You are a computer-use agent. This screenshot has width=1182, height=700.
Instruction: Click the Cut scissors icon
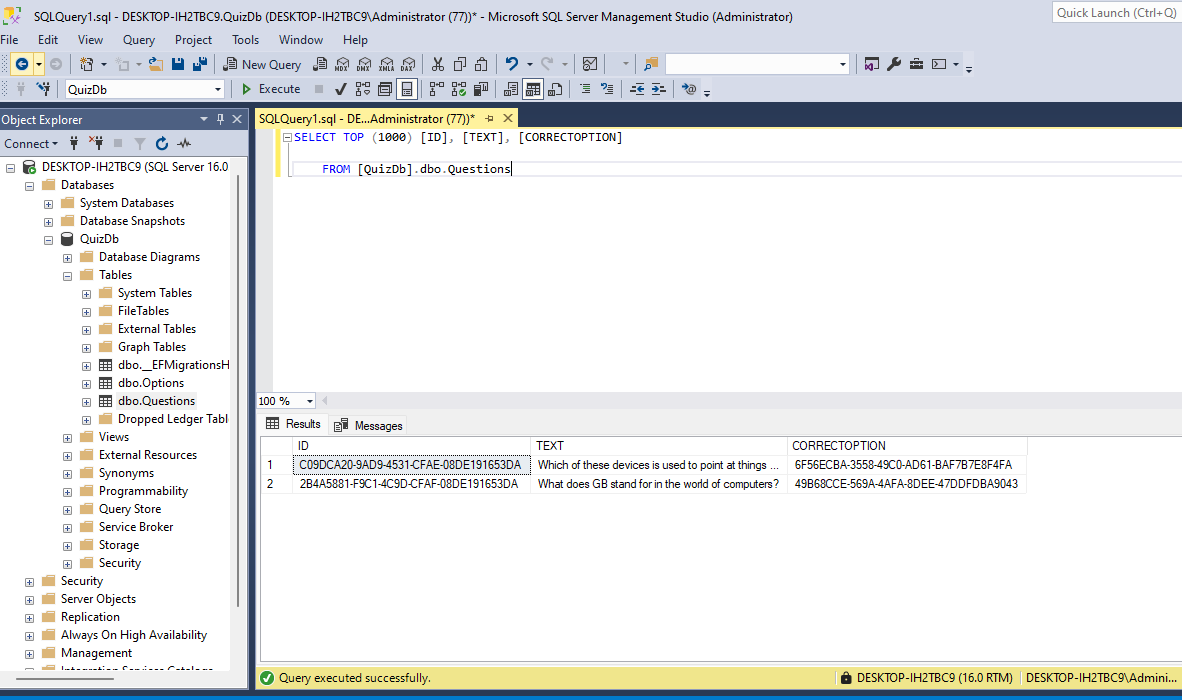(437, 64)
